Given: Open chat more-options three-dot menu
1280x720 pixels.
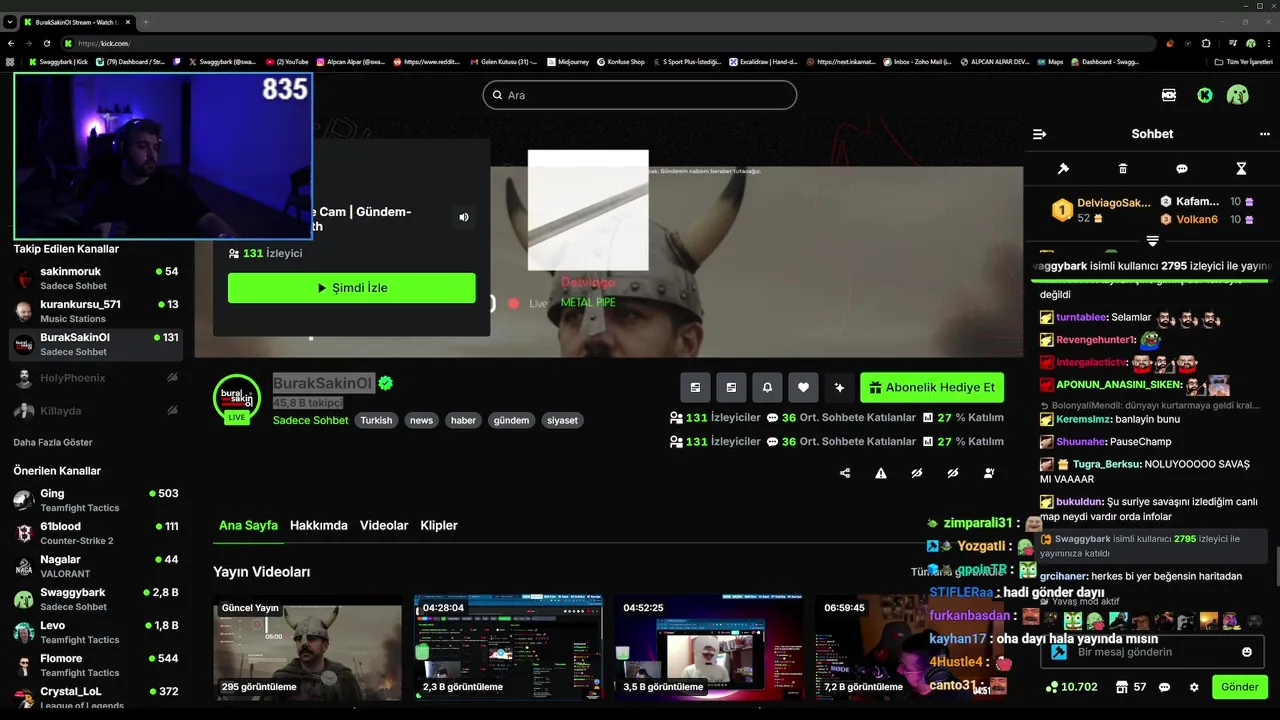Looking at the screenshot, I should [x=1264, y=134].
